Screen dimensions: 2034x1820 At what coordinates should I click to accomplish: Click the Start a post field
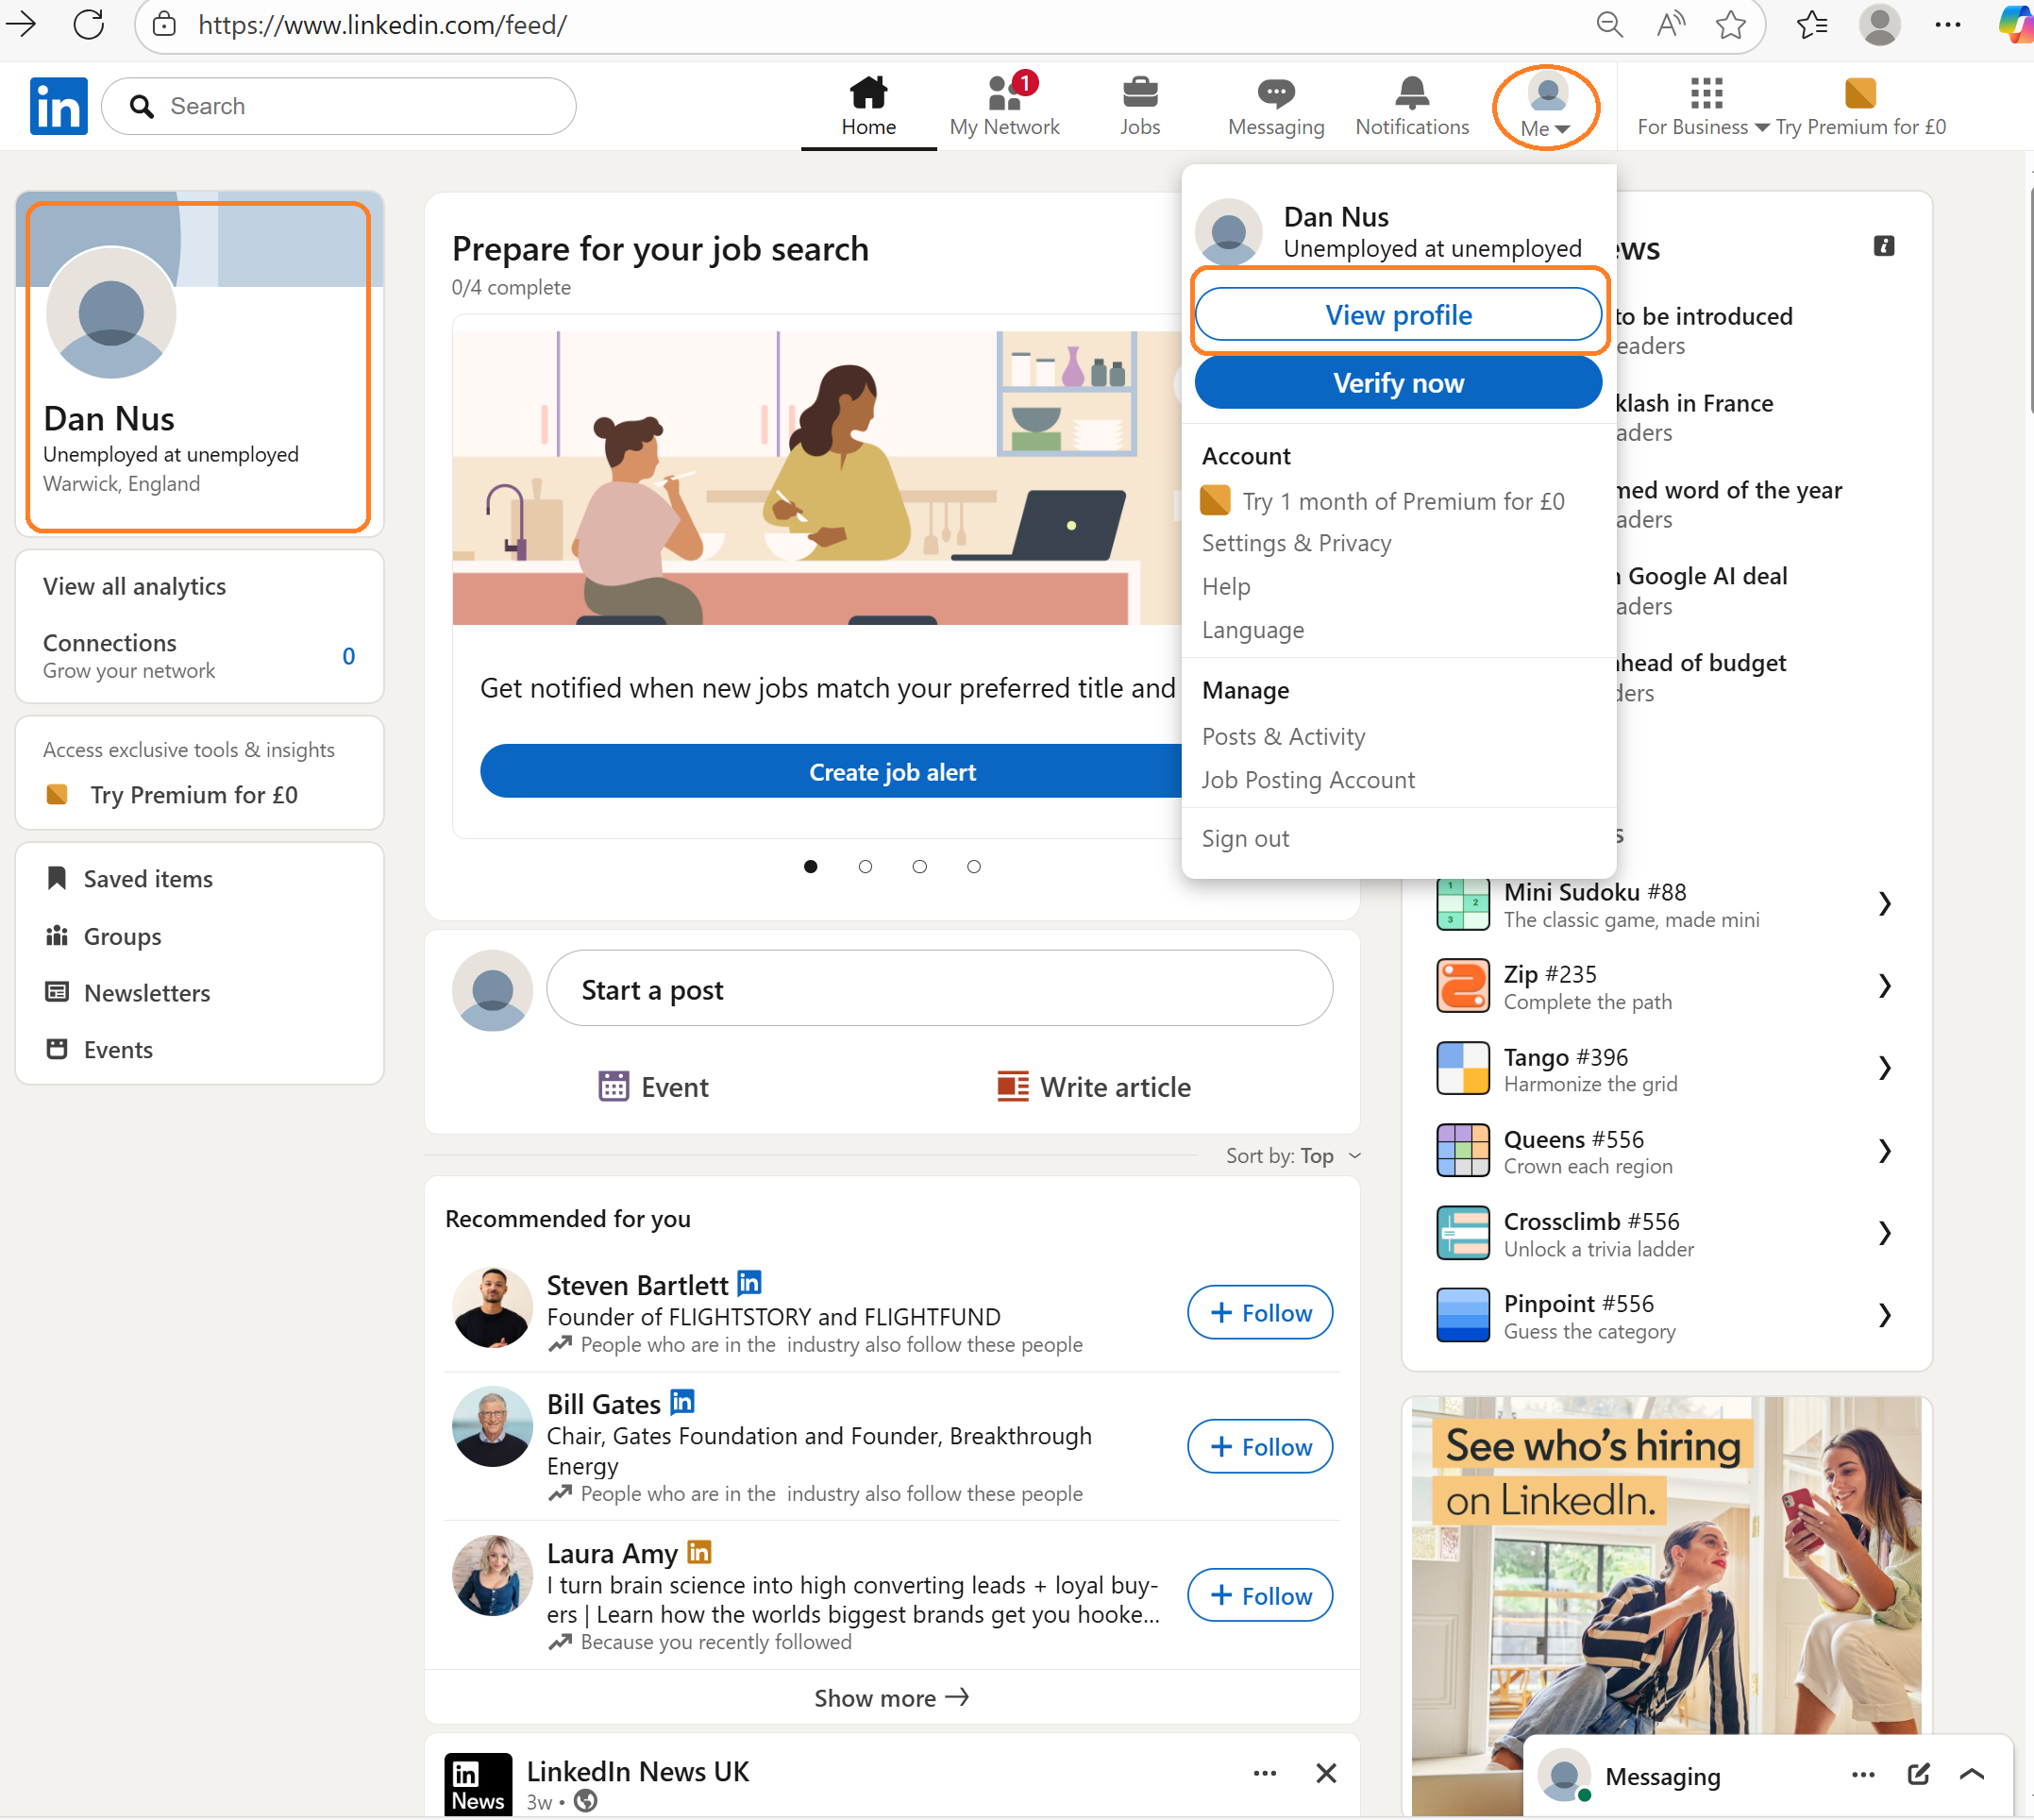(940, 989)
